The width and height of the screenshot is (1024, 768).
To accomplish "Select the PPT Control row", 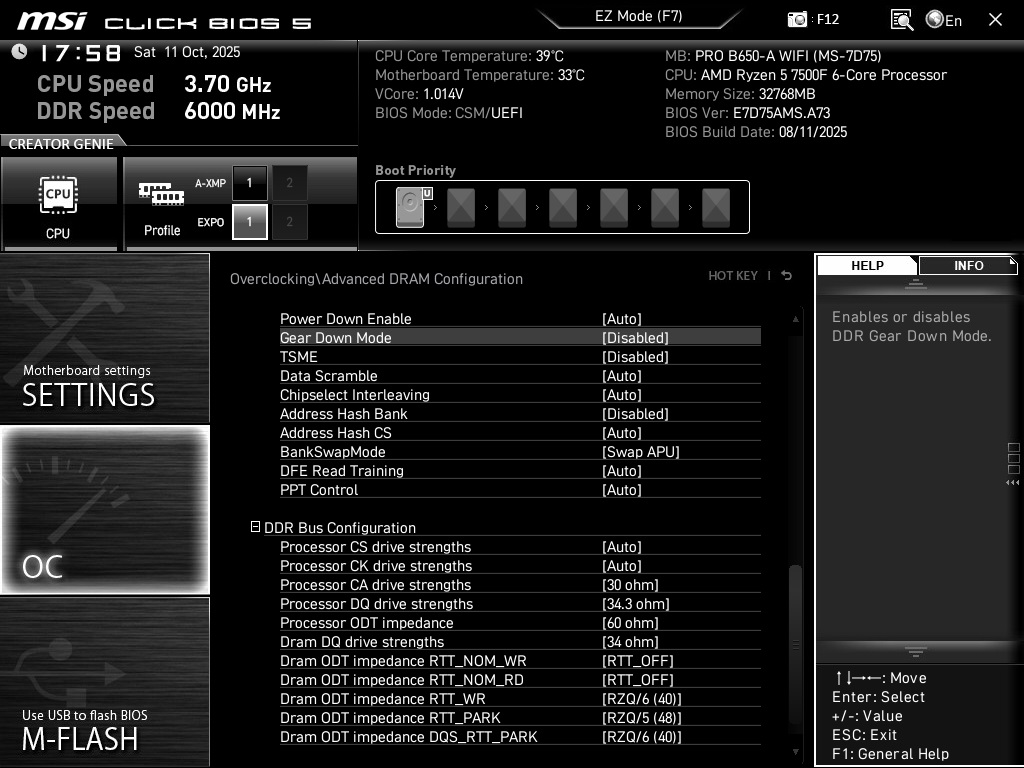I will coord(520,489).
